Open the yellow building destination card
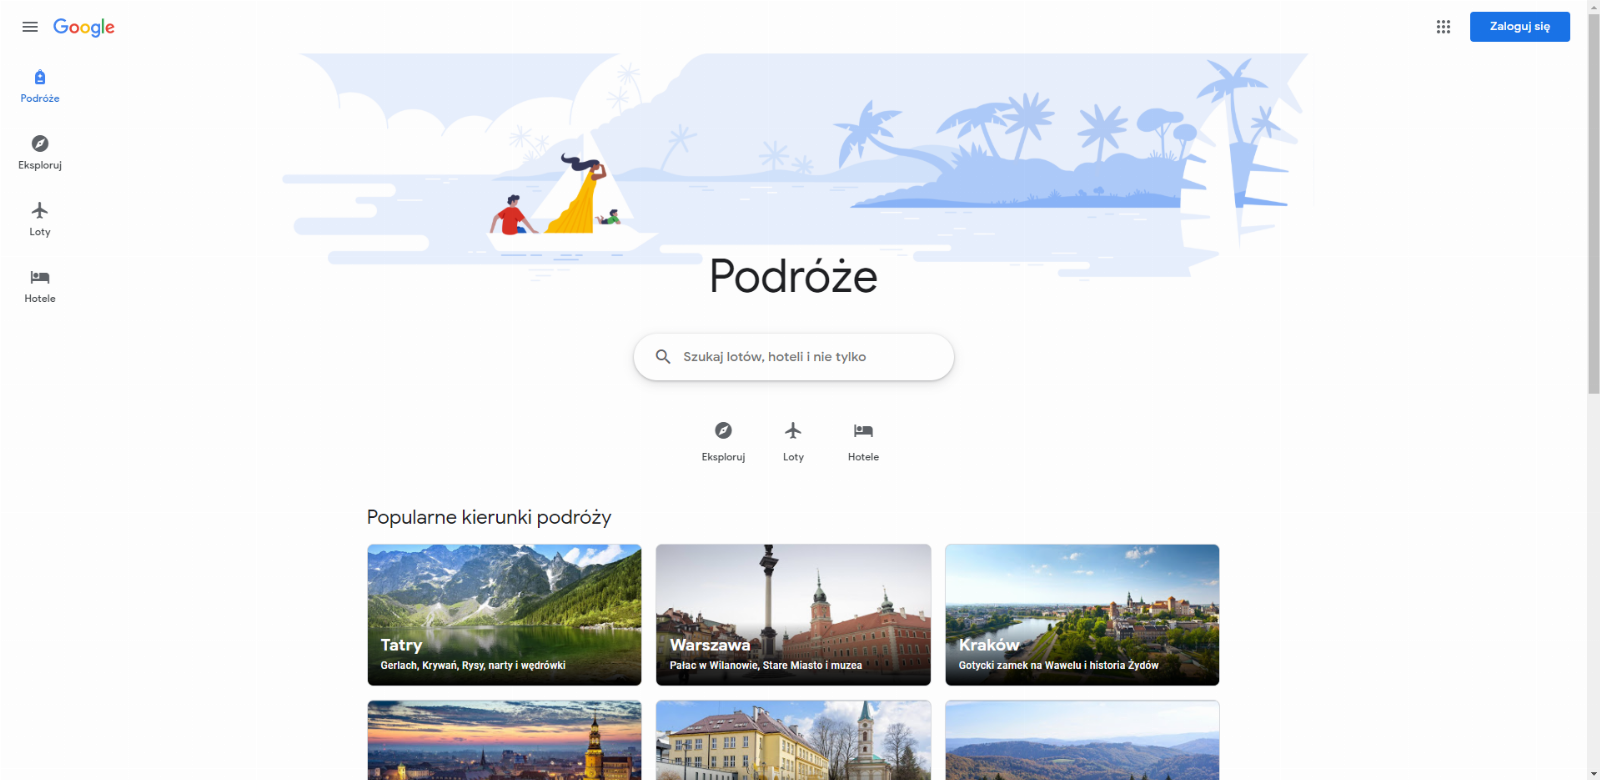 793,740
